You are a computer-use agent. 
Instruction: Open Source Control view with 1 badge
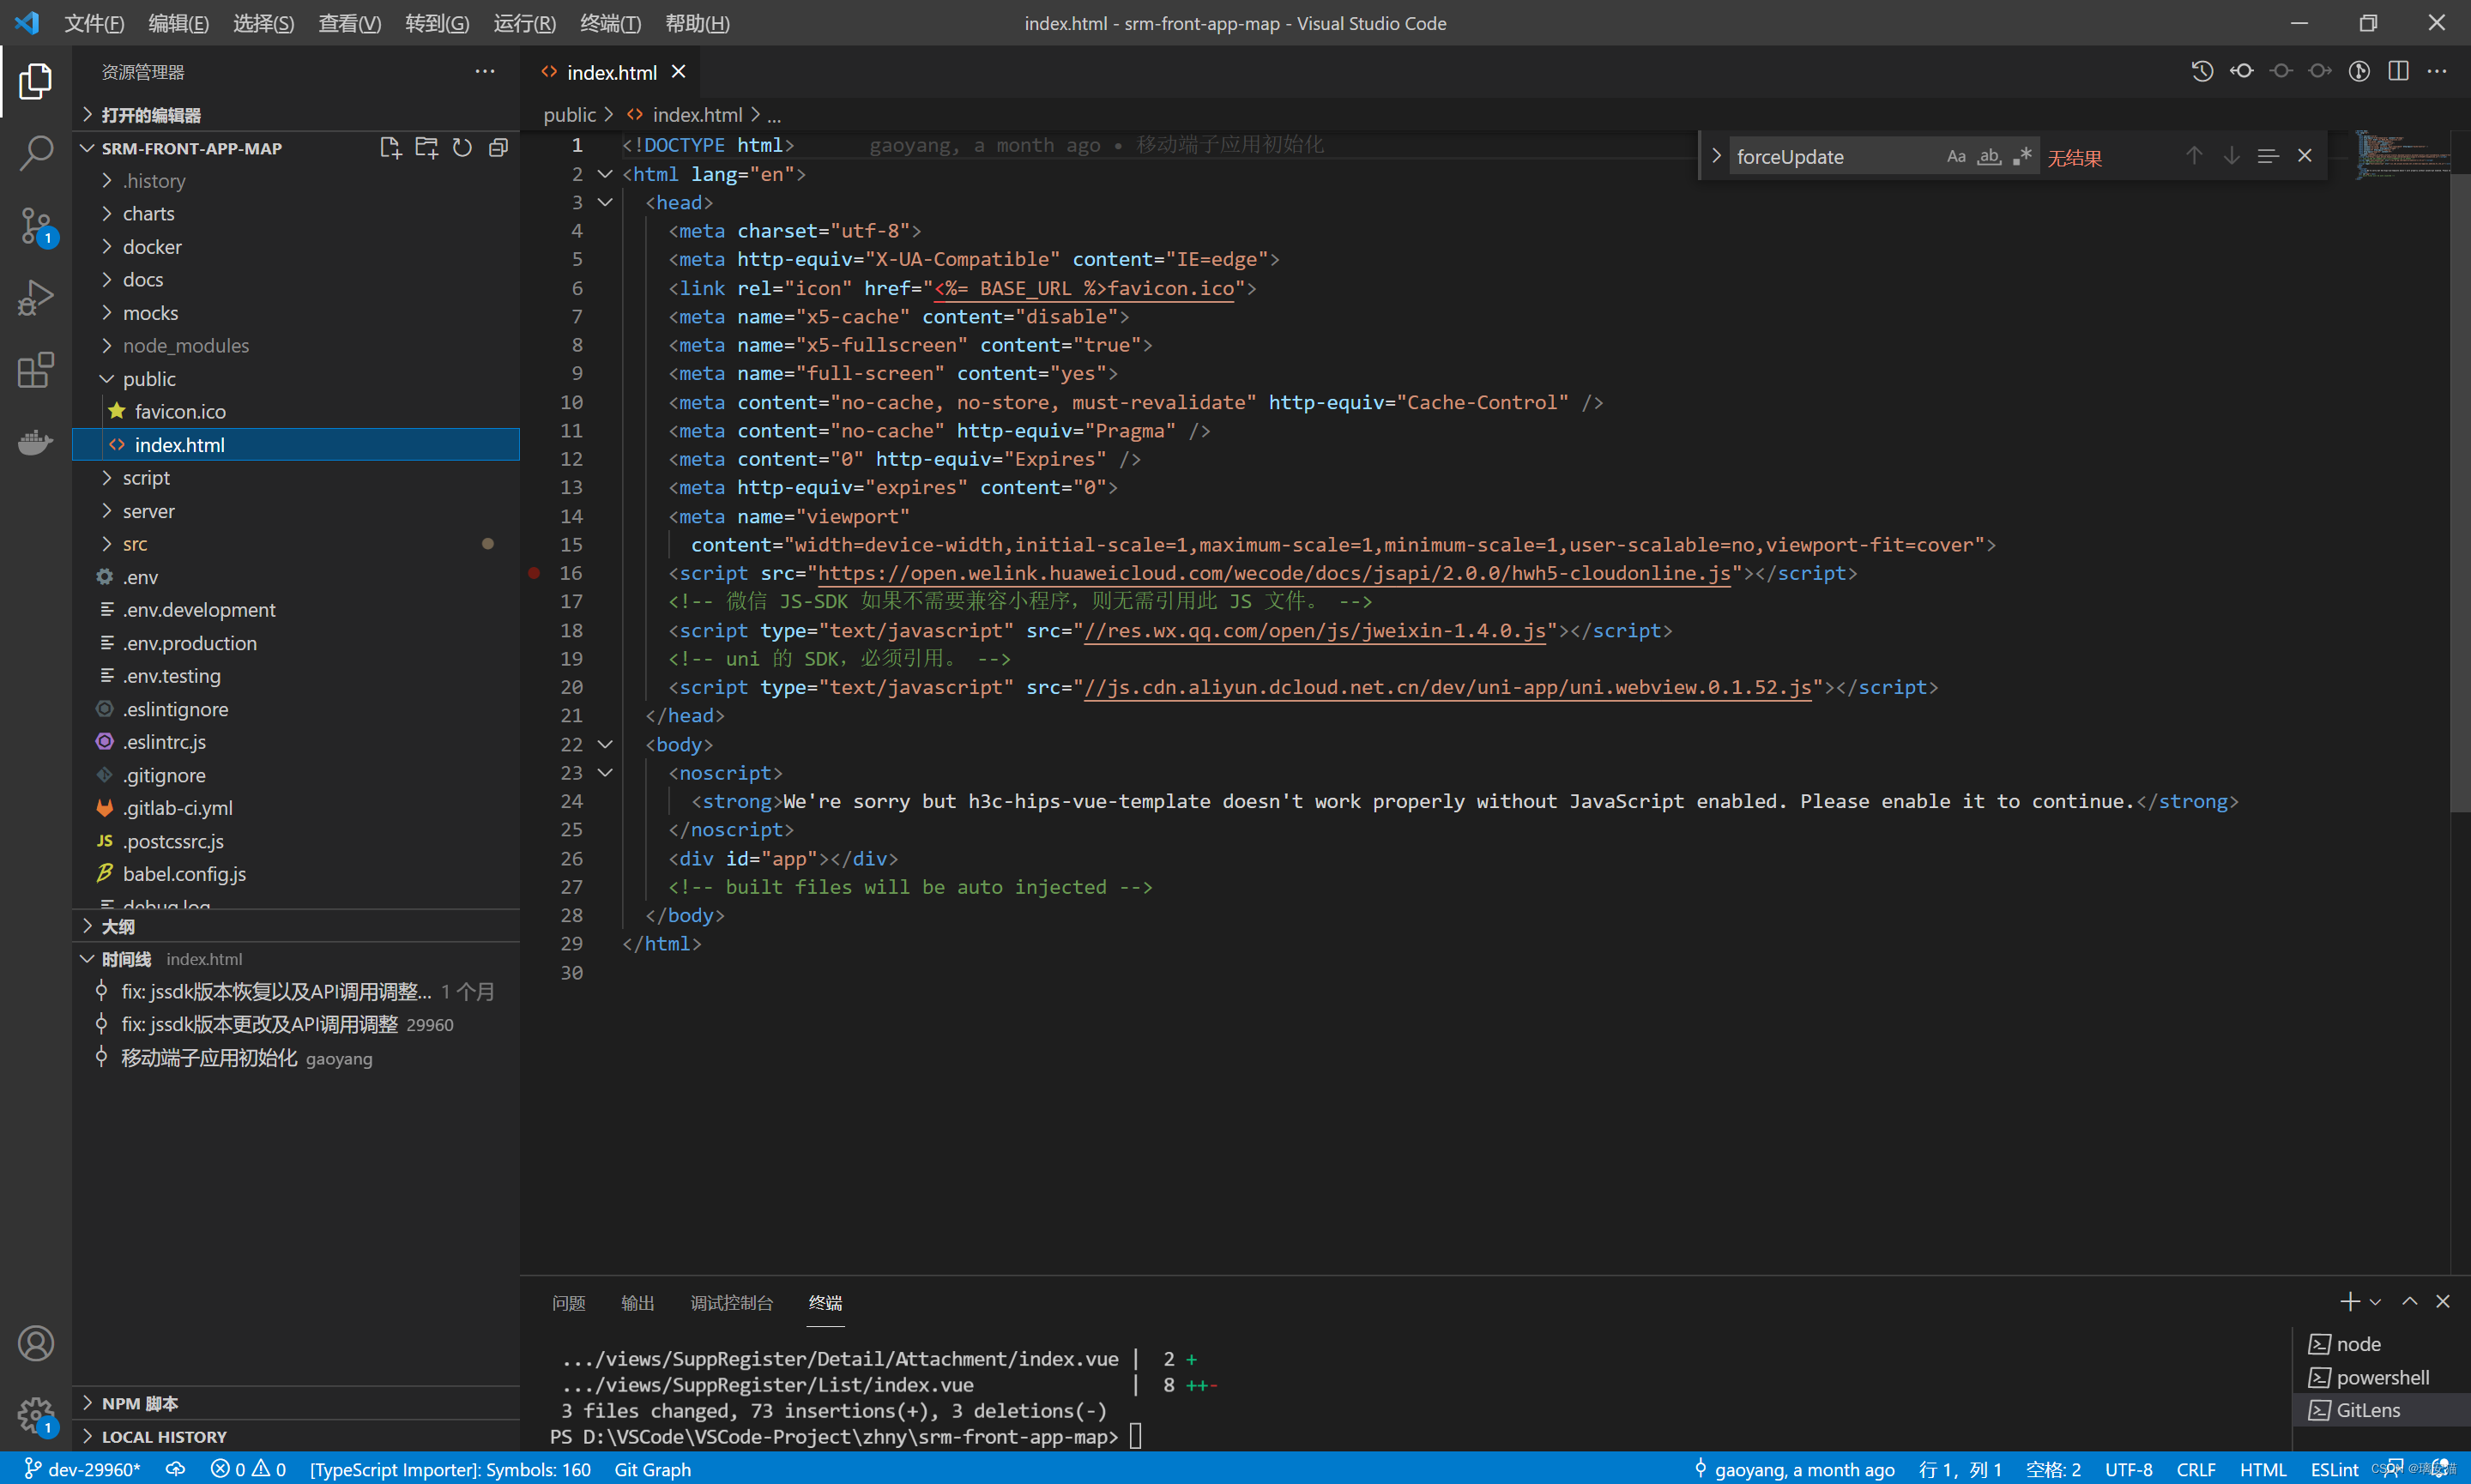35,226
